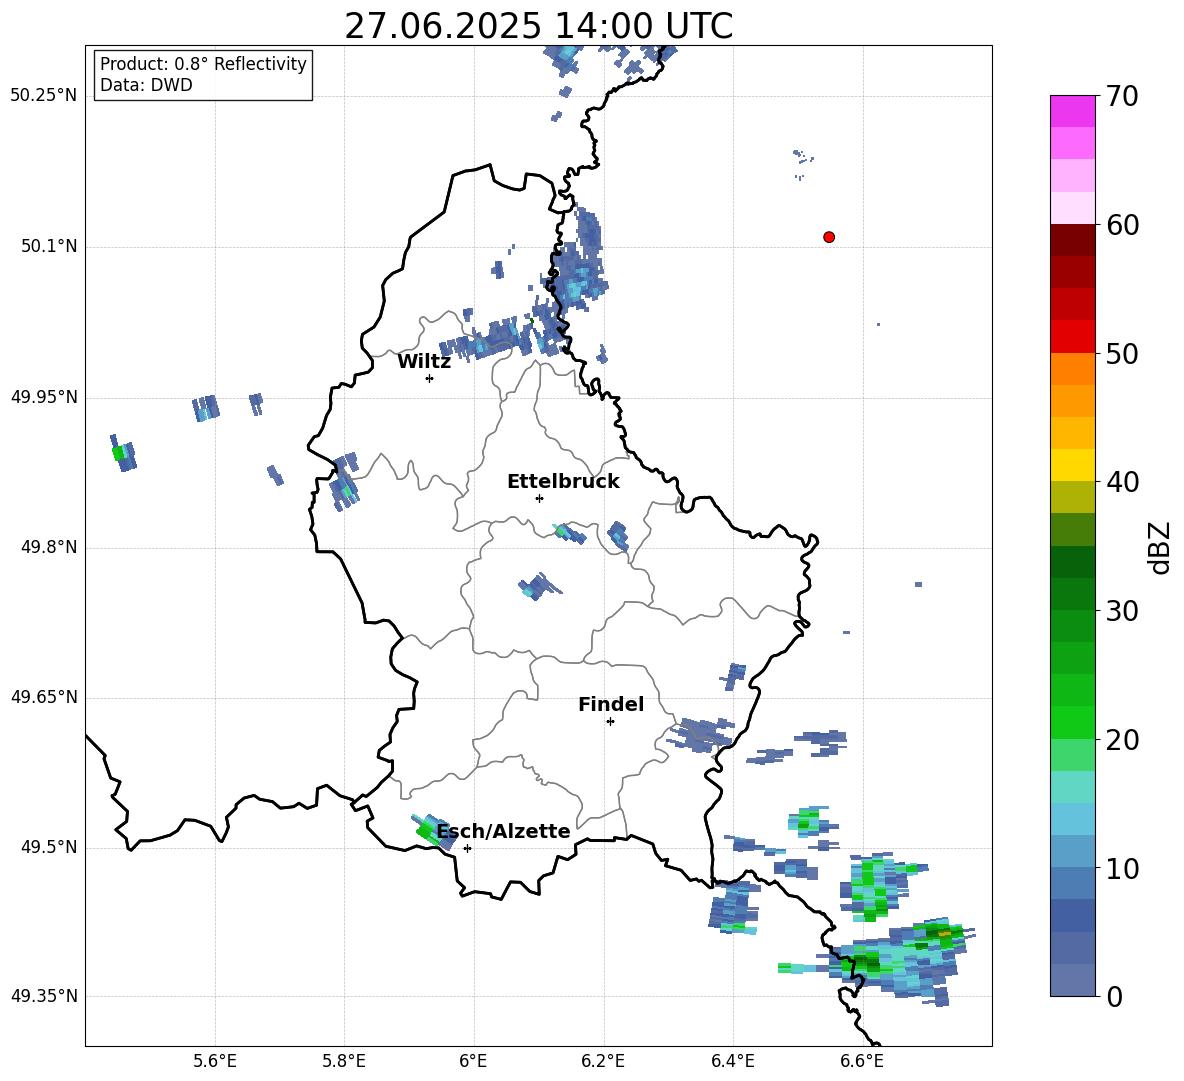Click the 6.6°E longitude label

pos(862,1062)
